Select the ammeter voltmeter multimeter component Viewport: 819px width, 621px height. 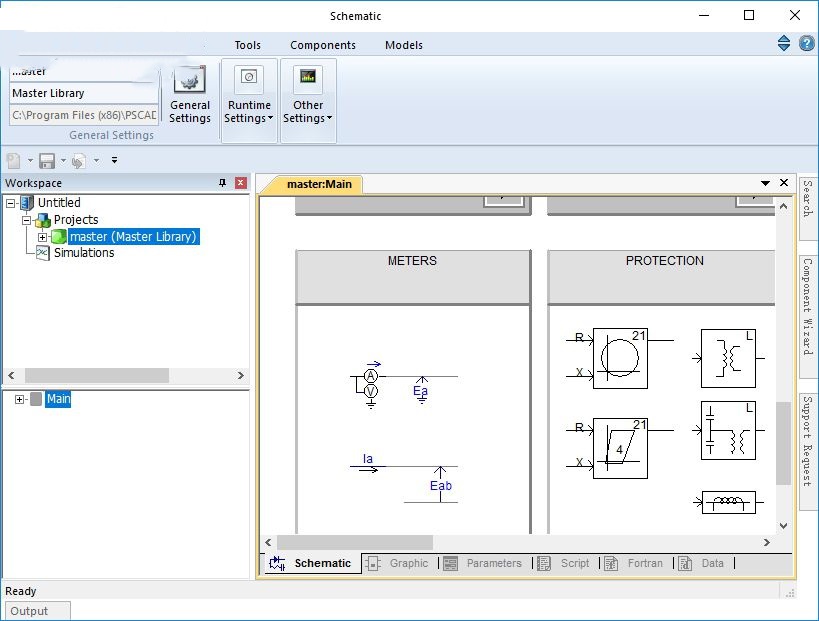tap(369, 384)
